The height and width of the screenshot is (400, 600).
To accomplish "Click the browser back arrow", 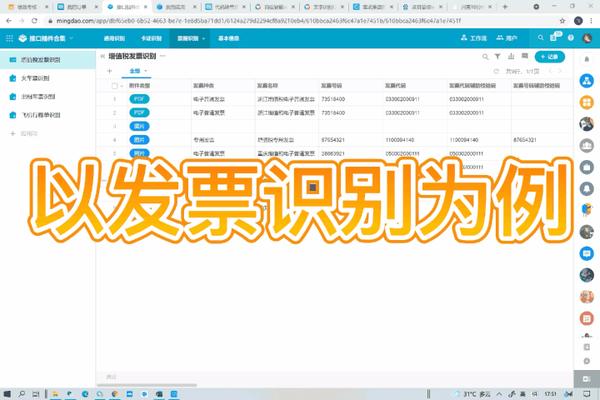I will 9,21.
